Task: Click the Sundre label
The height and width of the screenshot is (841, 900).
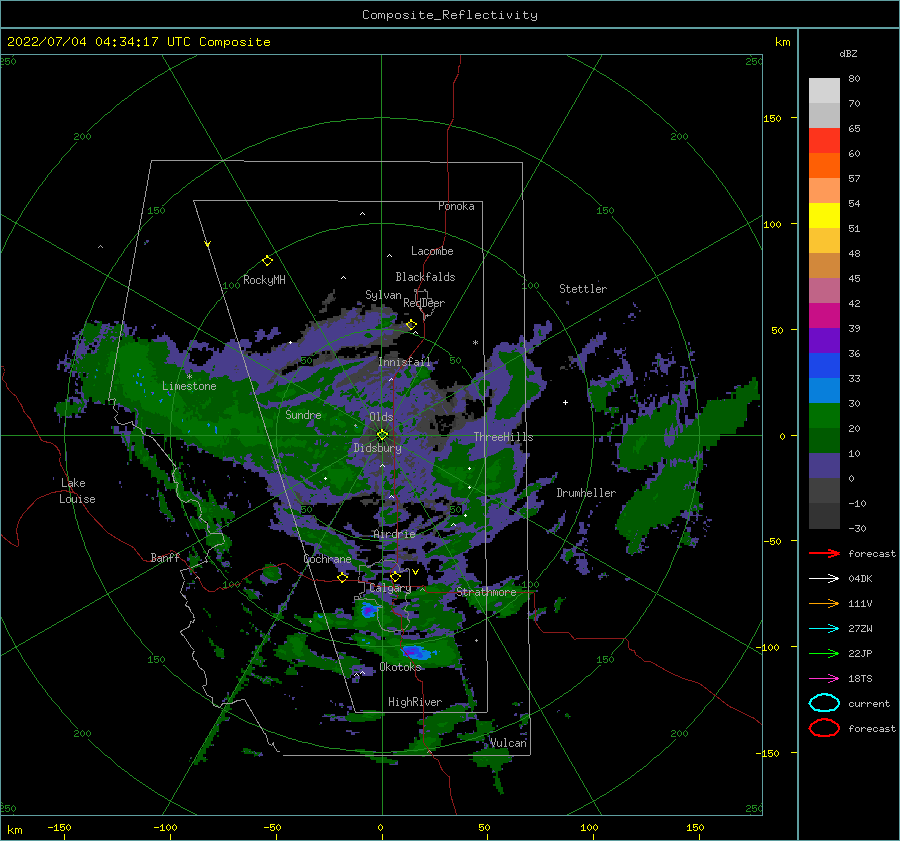Action: tap(303, 414)
